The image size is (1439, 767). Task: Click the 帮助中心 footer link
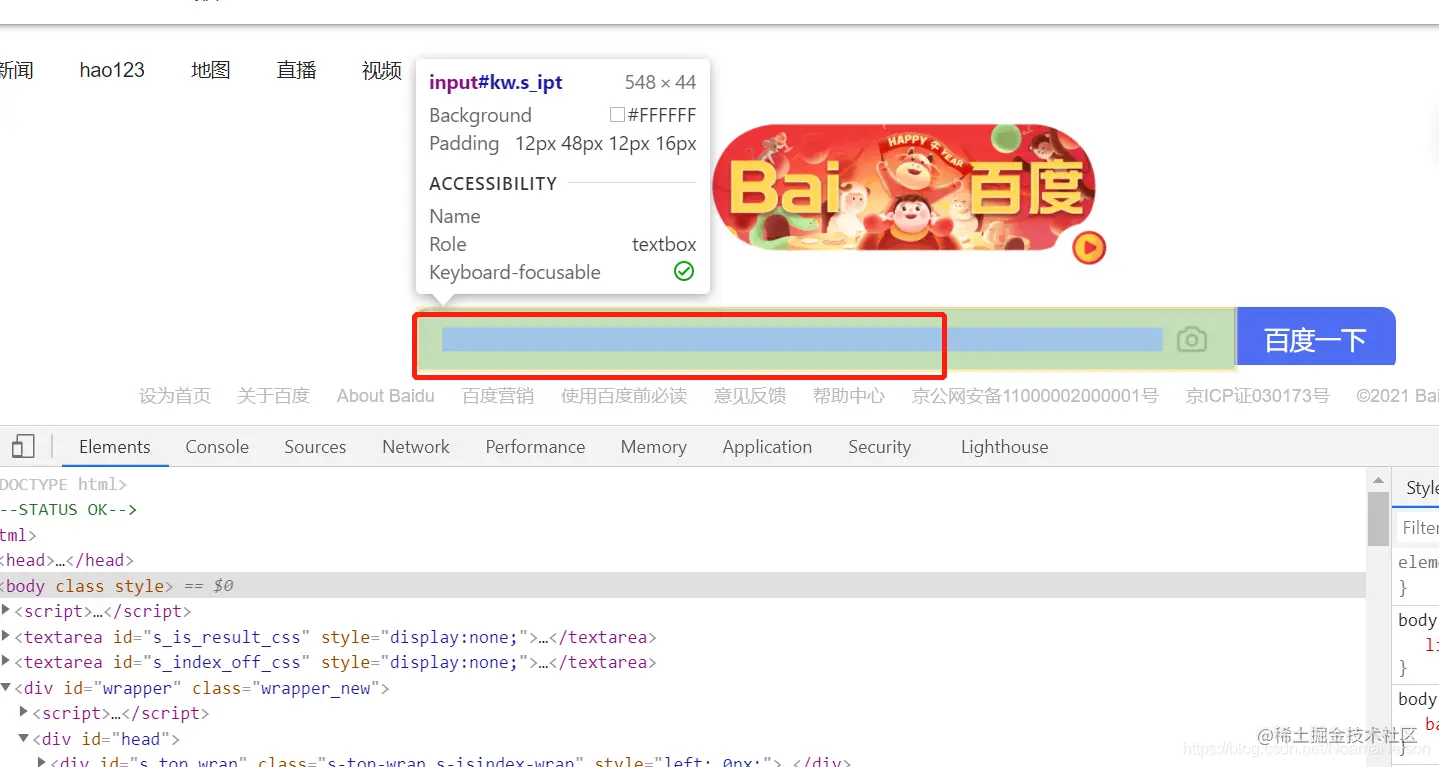click(x=849, y=396)
